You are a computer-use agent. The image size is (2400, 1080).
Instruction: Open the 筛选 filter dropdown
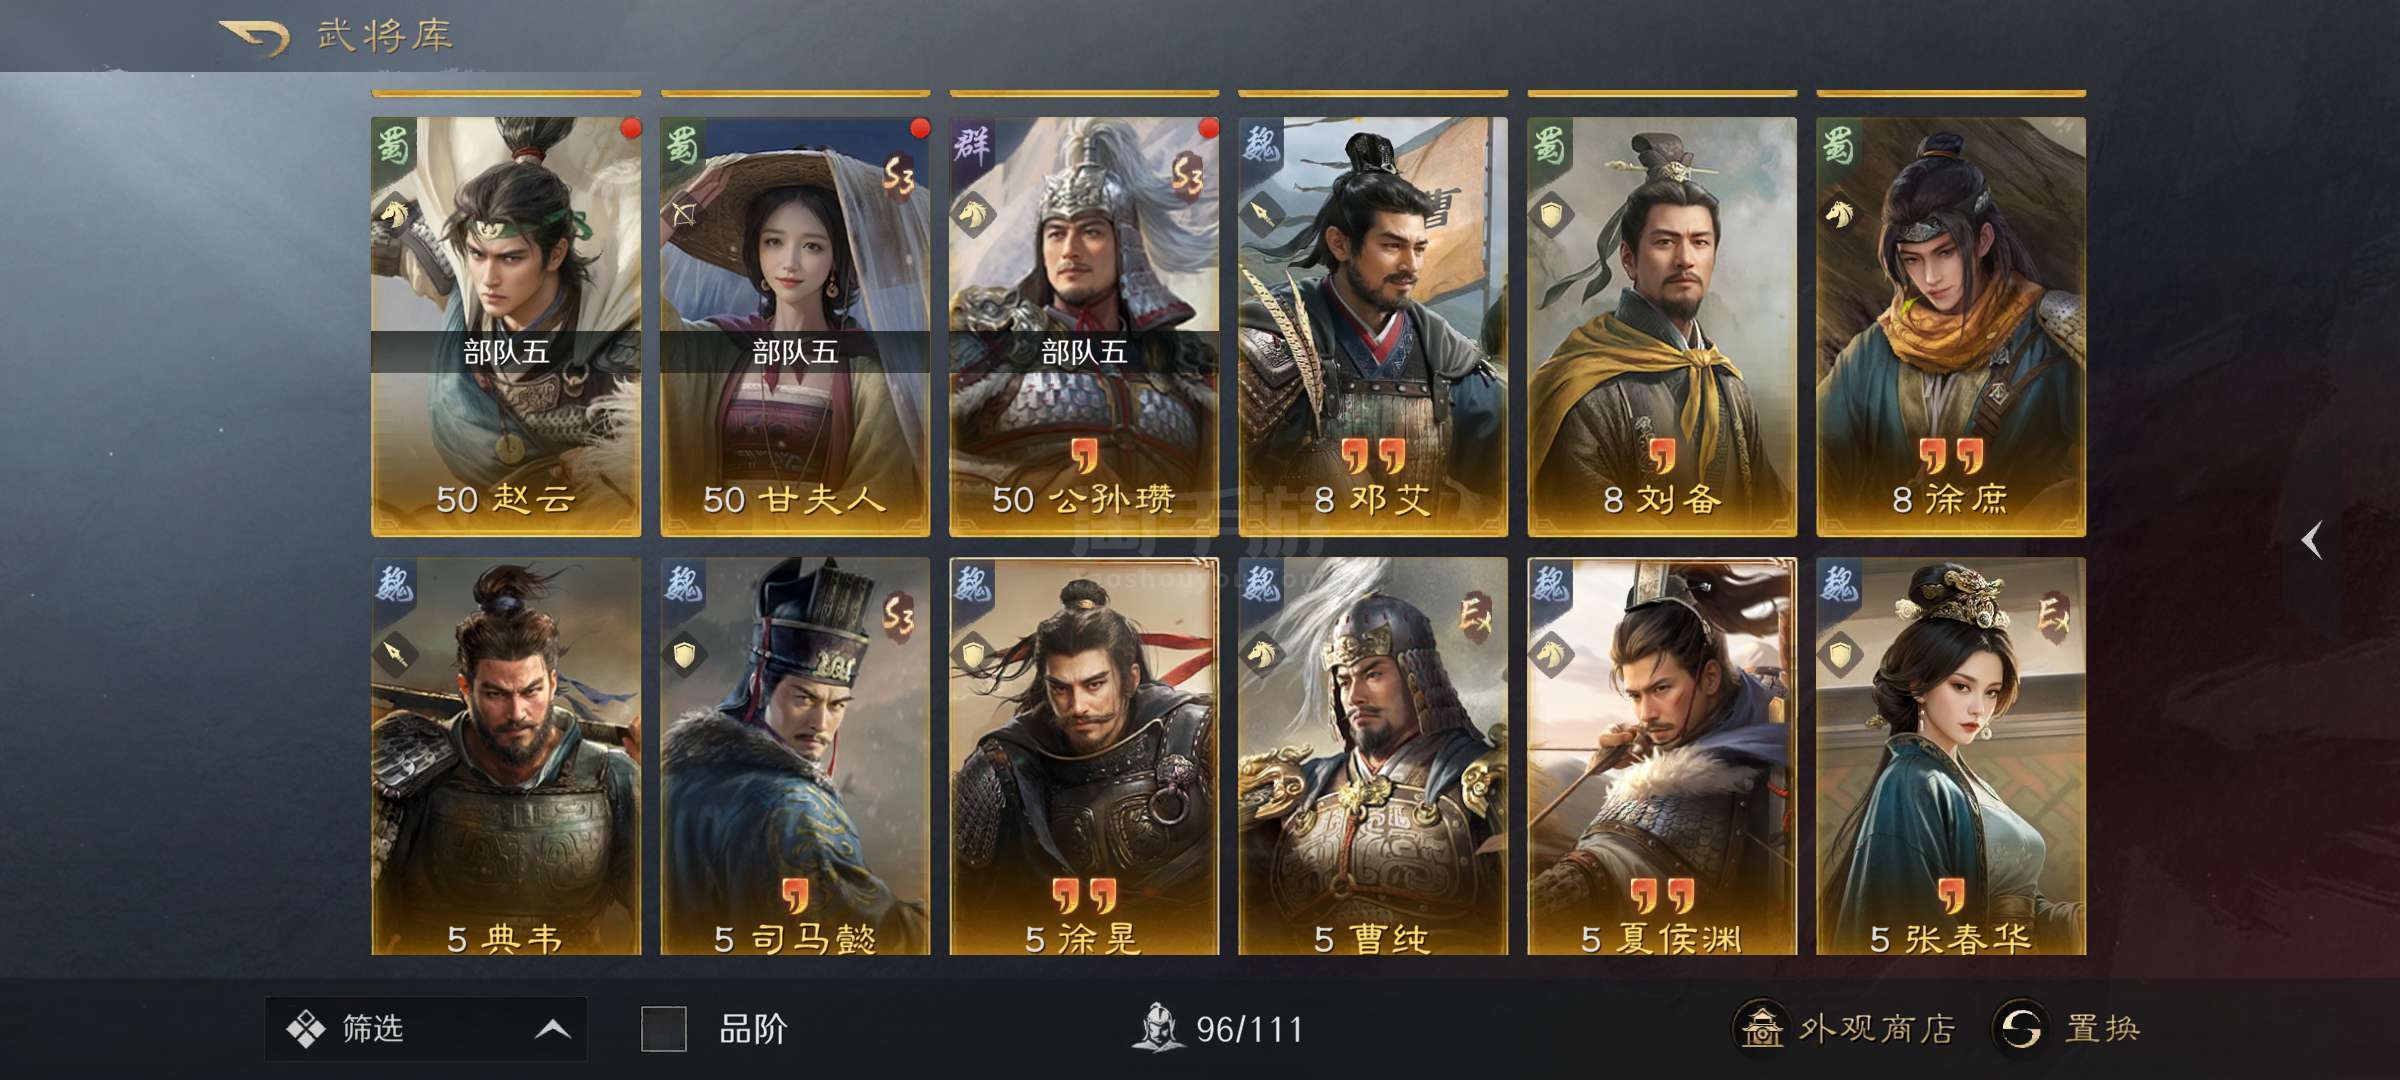pyautogui.click(x=426, y=1028)
